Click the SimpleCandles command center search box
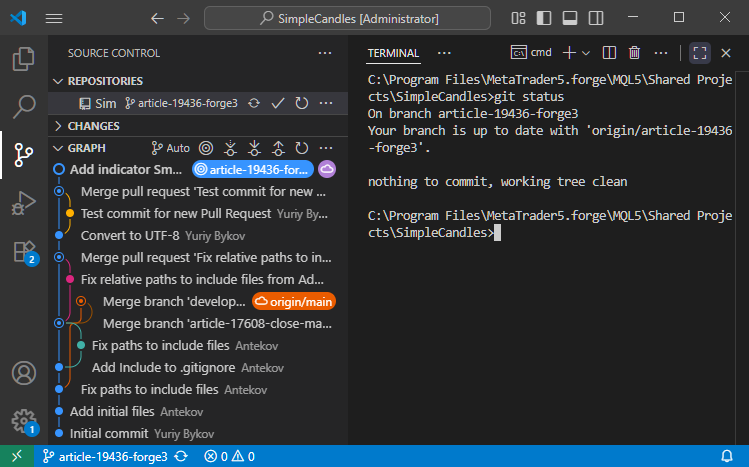 click(x=349, y=18)
